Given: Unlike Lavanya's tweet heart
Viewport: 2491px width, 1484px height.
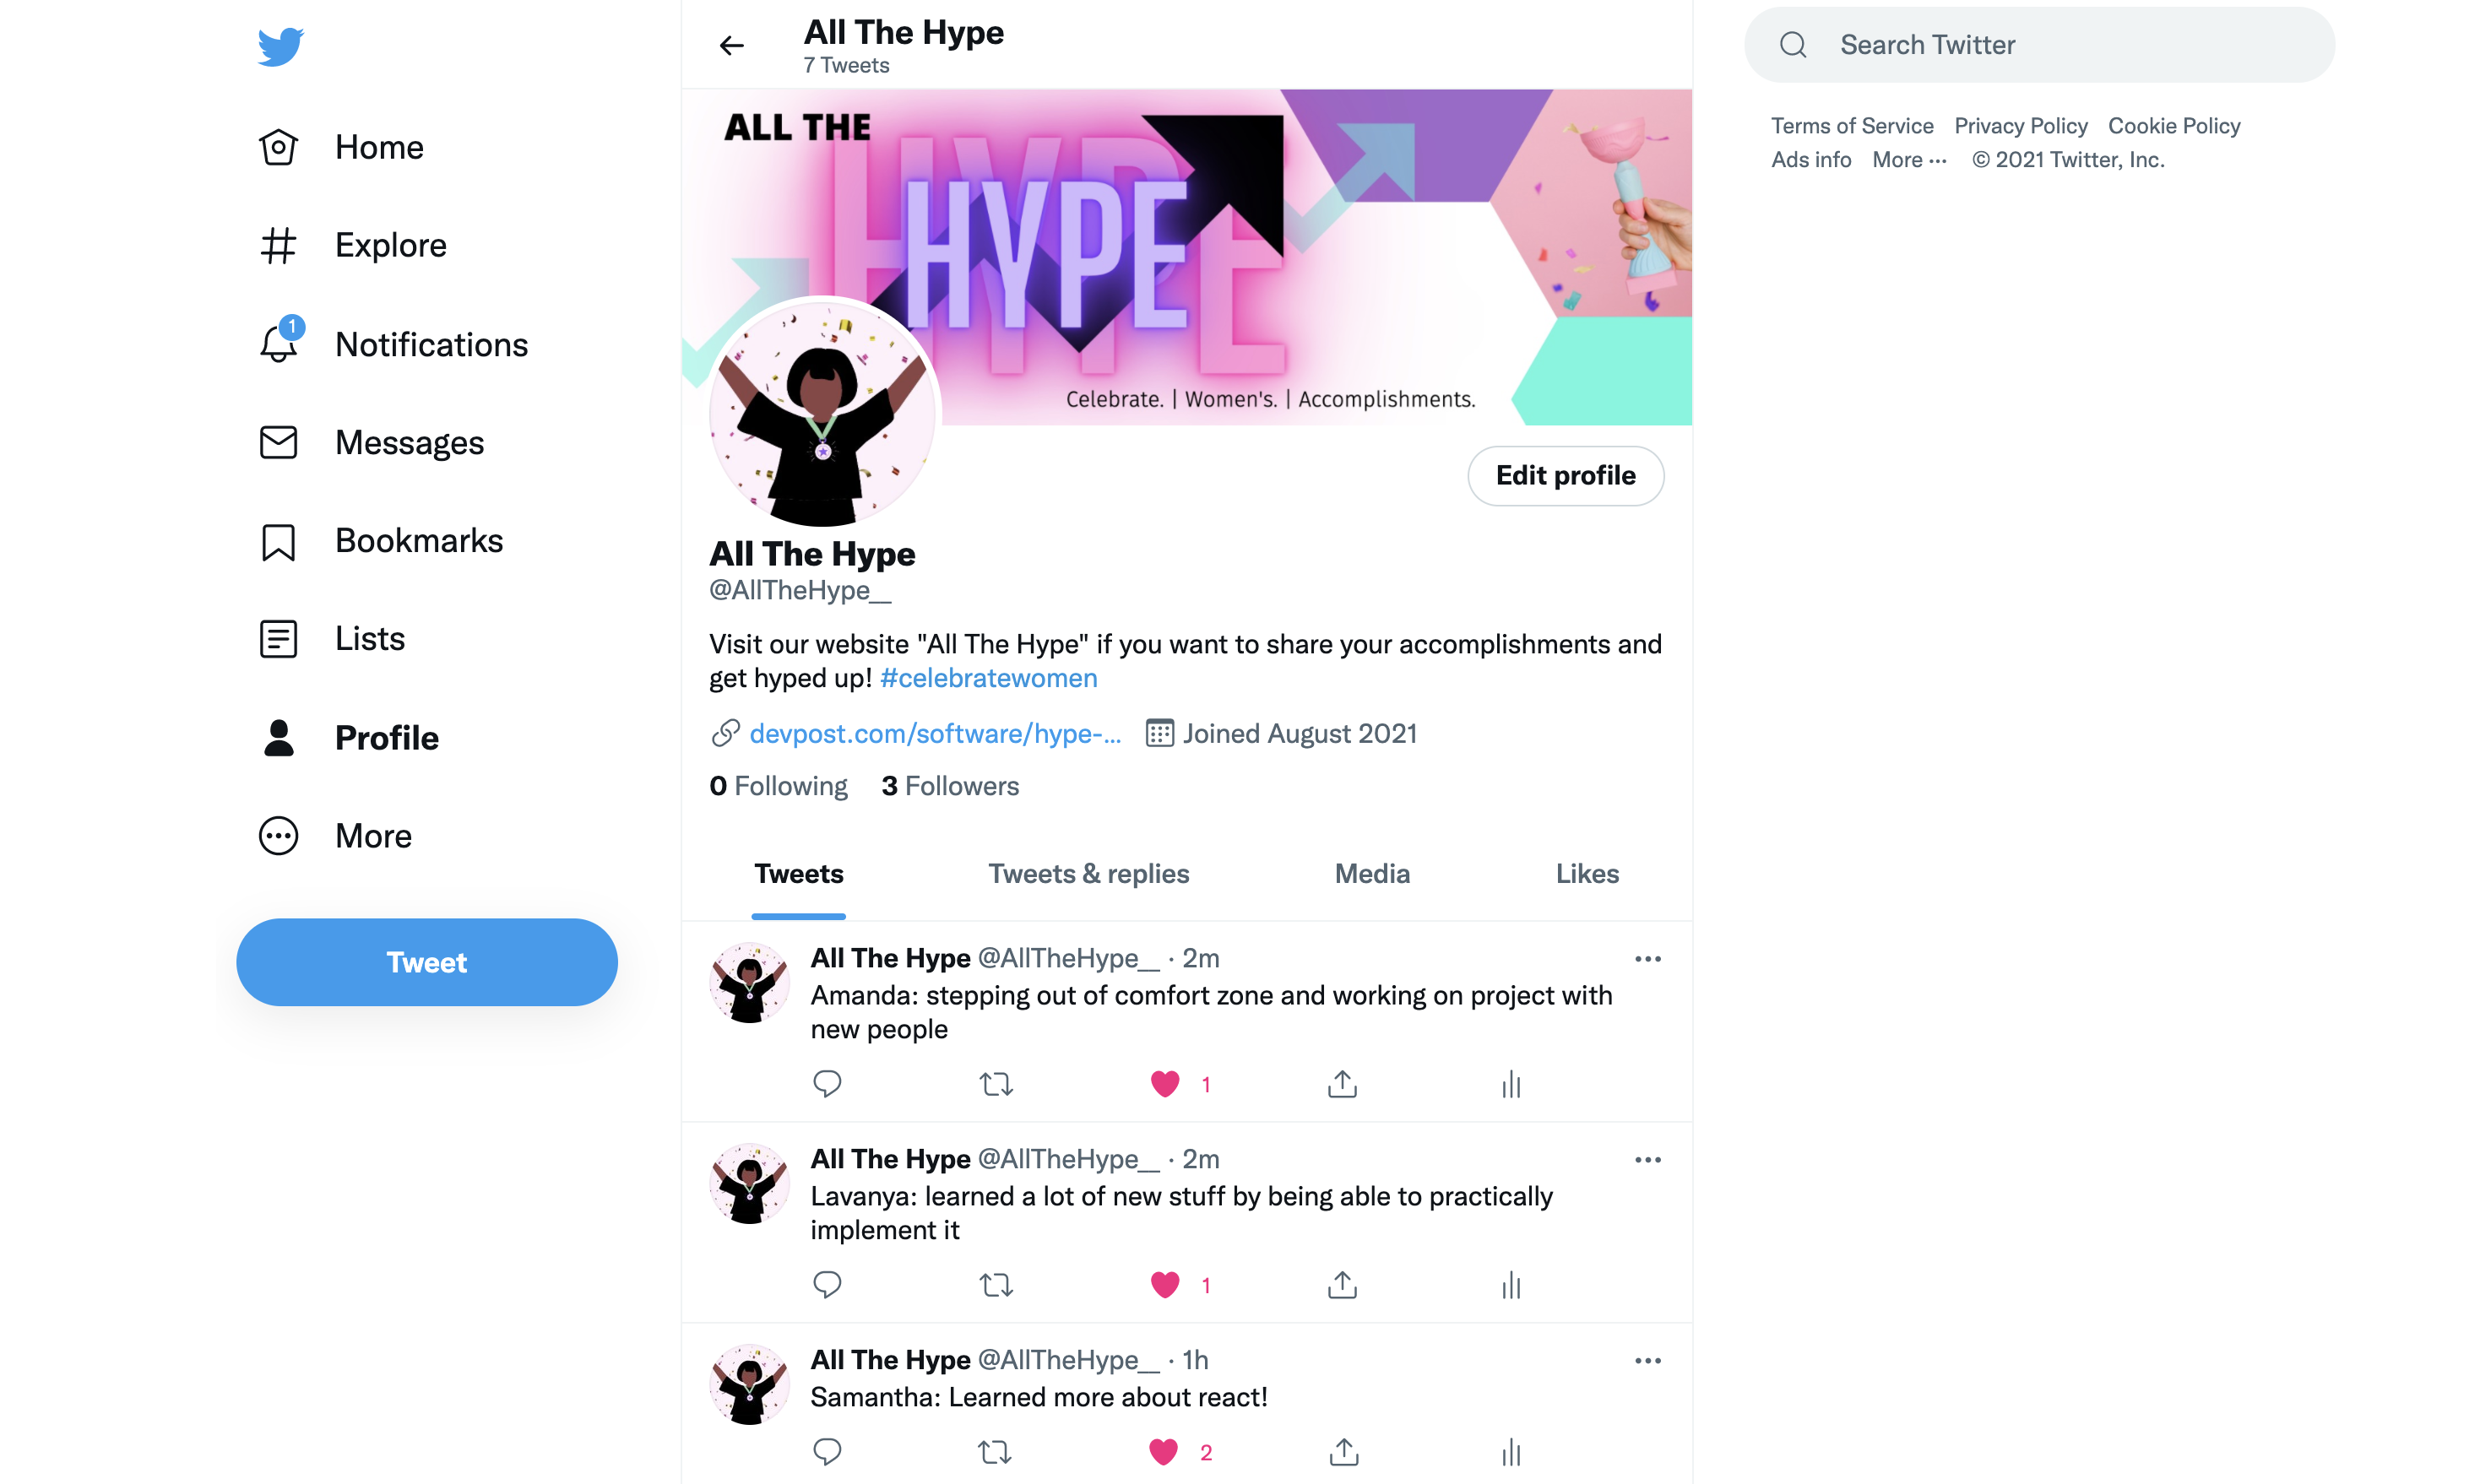Looking at the screenshot, I should (x=1165, y=1285).
